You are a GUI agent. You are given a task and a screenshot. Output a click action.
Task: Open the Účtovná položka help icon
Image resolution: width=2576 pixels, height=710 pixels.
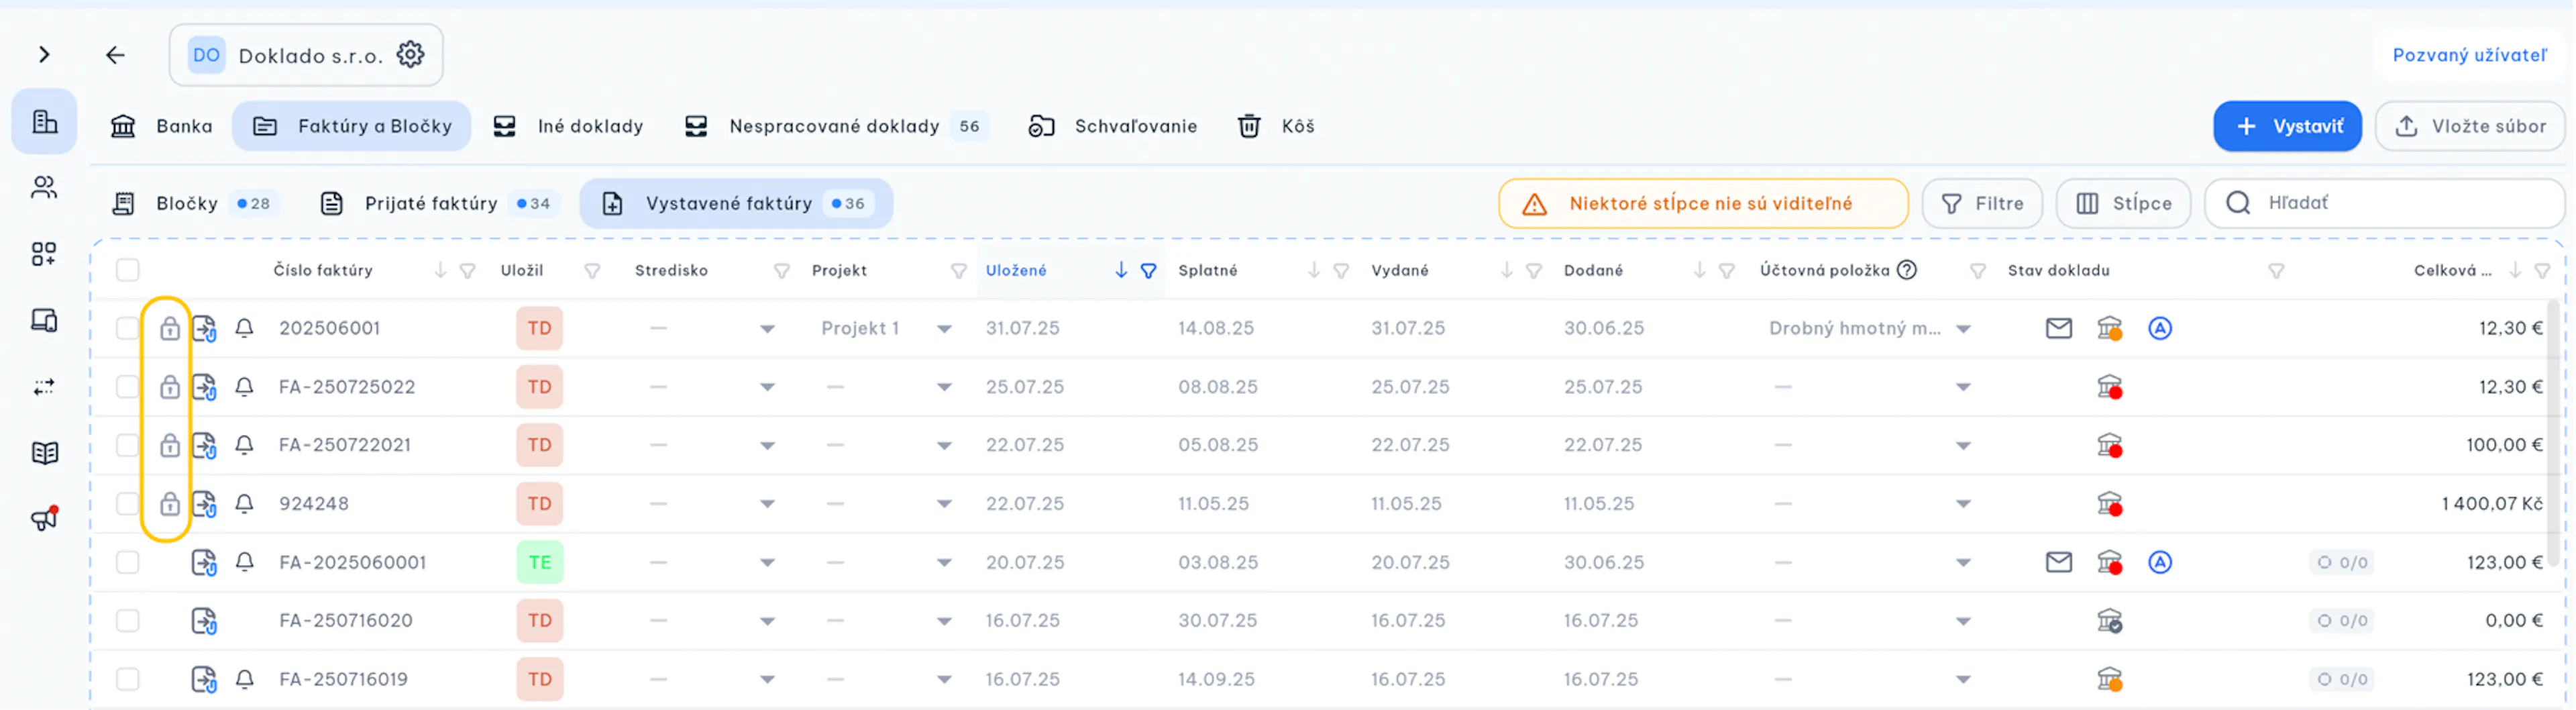point(1907,270)
